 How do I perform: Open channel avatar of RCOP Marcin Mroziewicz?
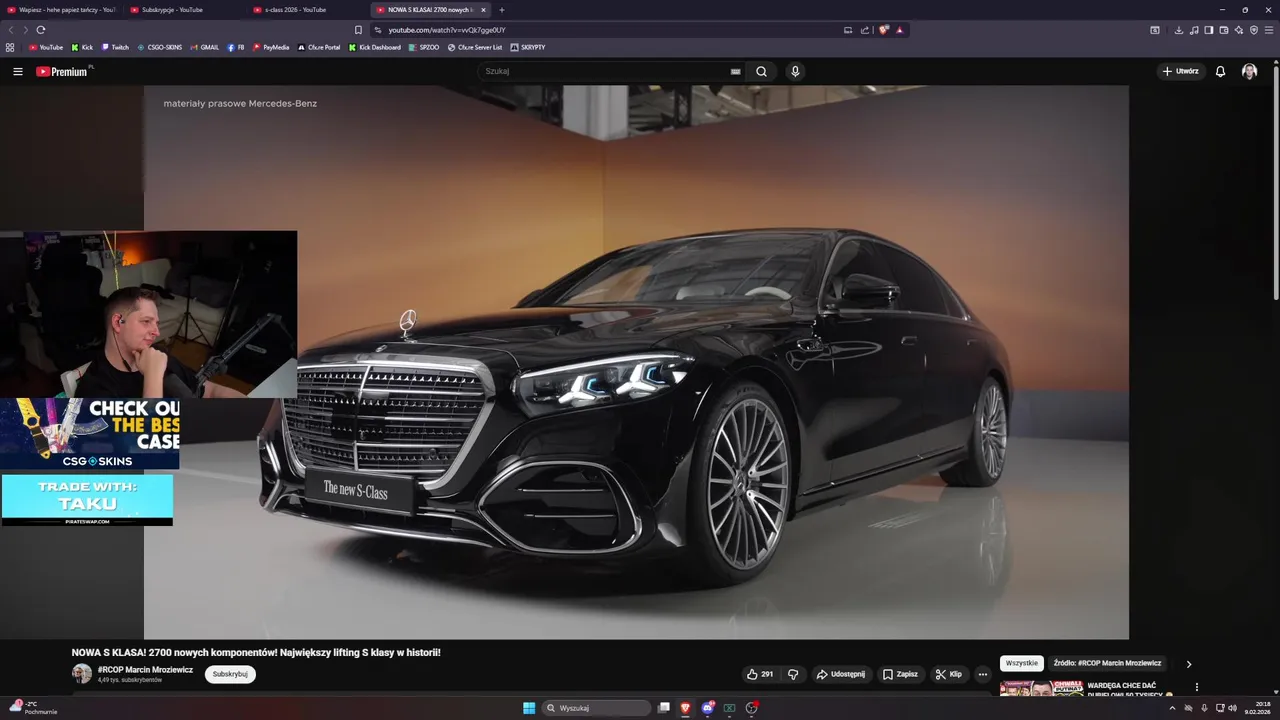tap(81, 674)
